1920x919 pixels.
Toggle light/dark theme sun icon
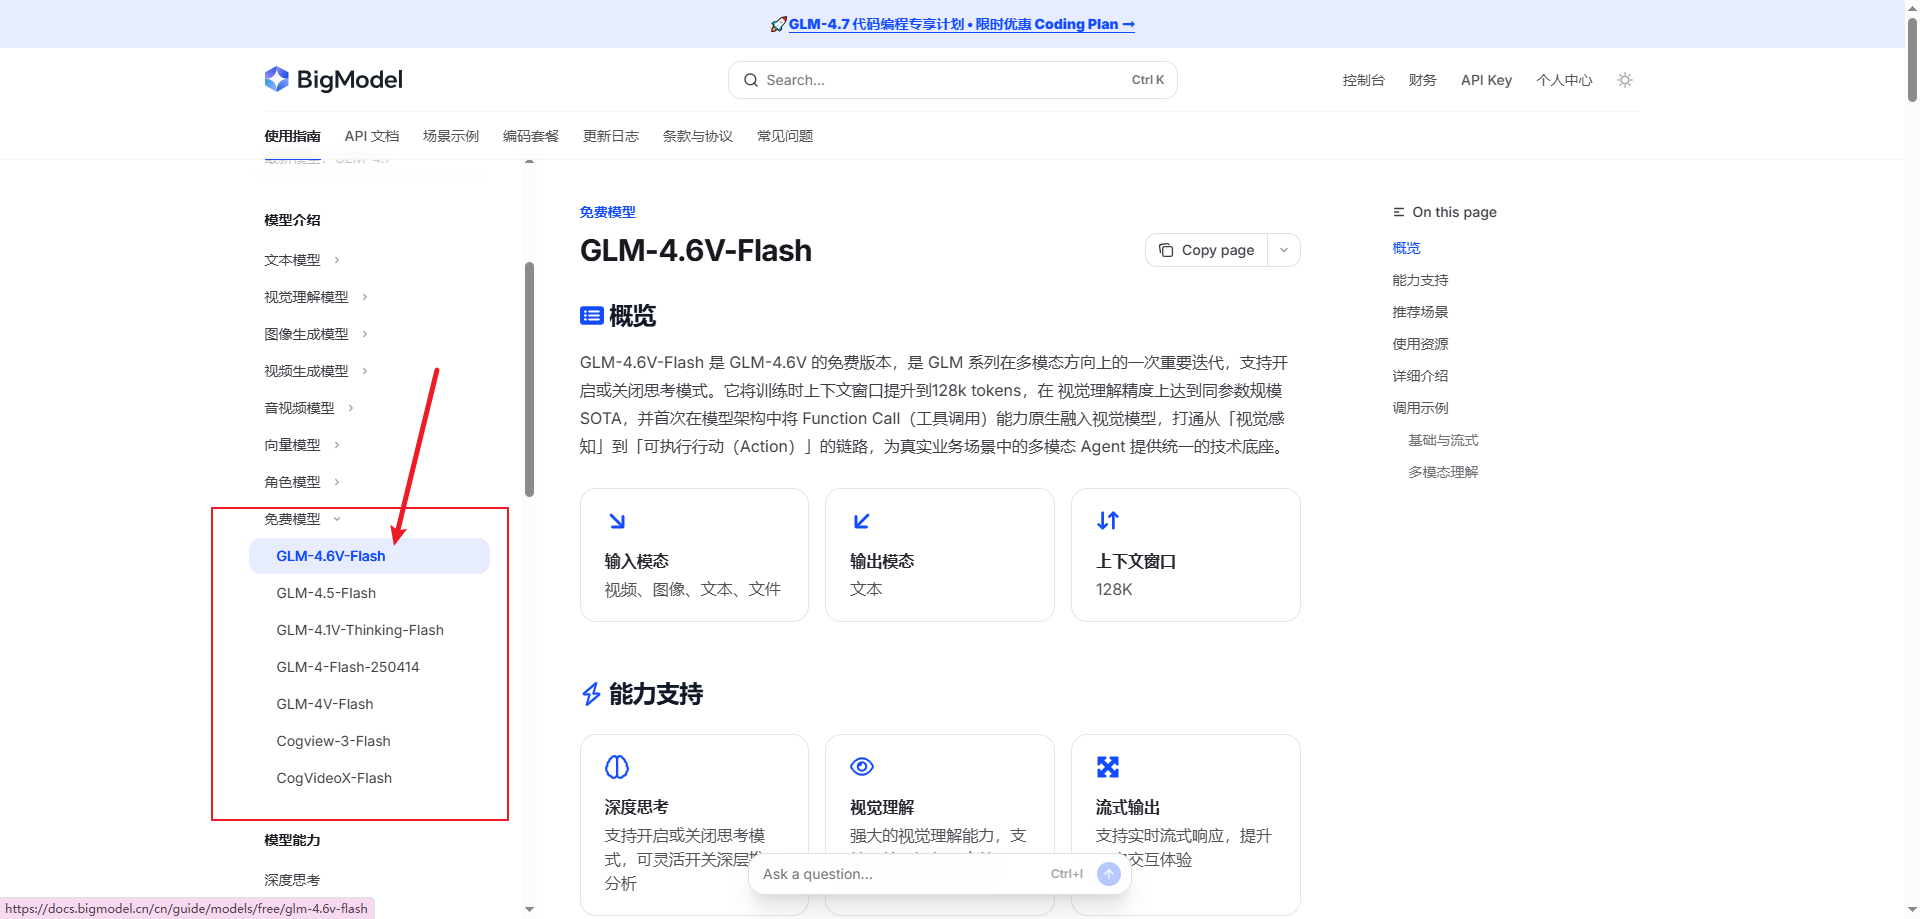[x=1625, y=80]
